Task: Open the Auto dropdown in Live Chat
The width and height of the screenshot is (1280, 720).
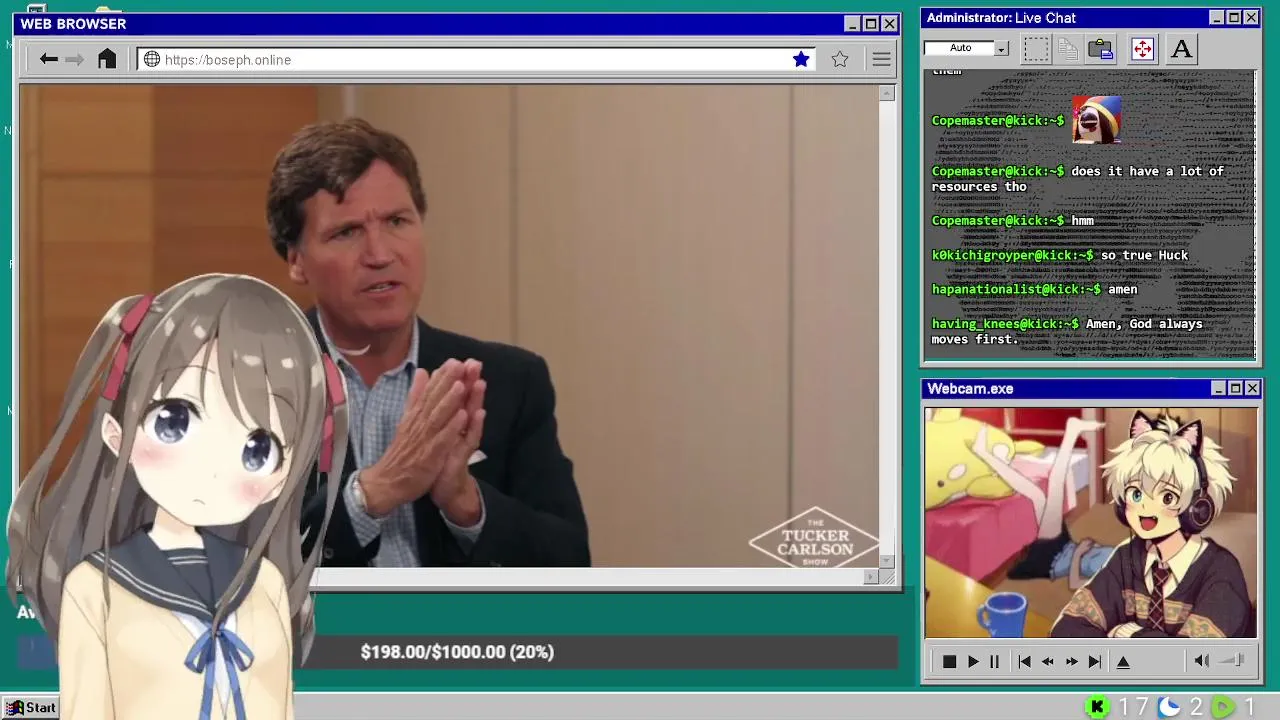Action: pos(1001,48)
